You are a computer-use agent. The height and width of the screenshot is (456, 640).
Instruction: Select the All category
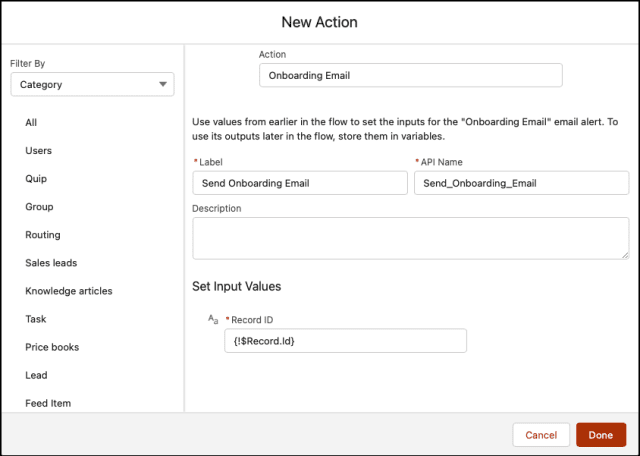pos(31,122)
